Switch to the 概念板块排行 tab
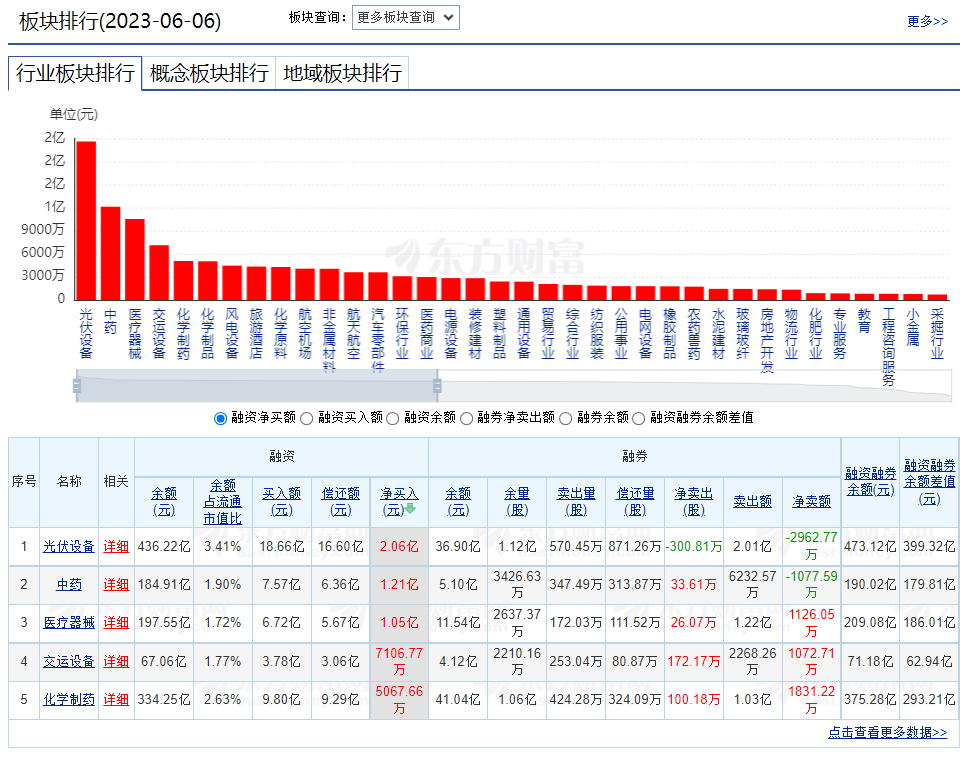Viewport: 970px width, 767px height. coord(209,73)
